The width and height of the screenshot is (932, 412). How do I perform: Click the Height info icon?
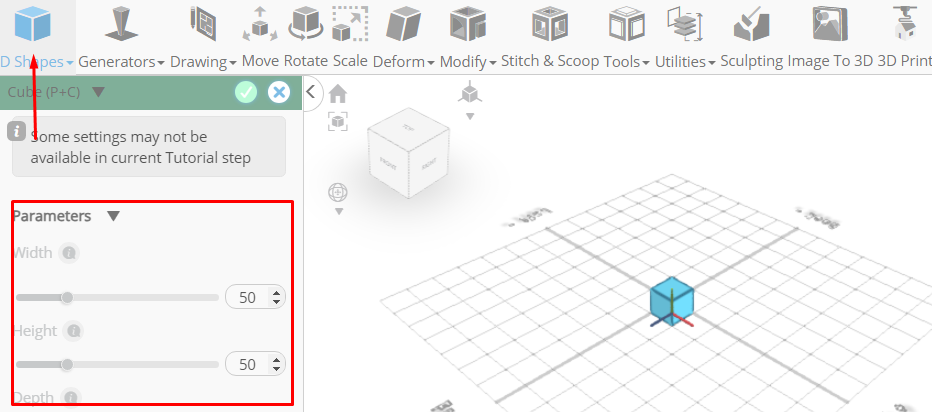click(74, 331)
